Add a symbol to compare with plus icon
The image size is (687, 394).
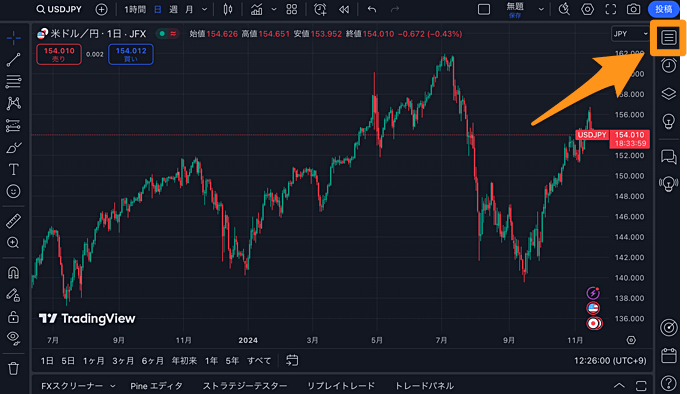101,9
